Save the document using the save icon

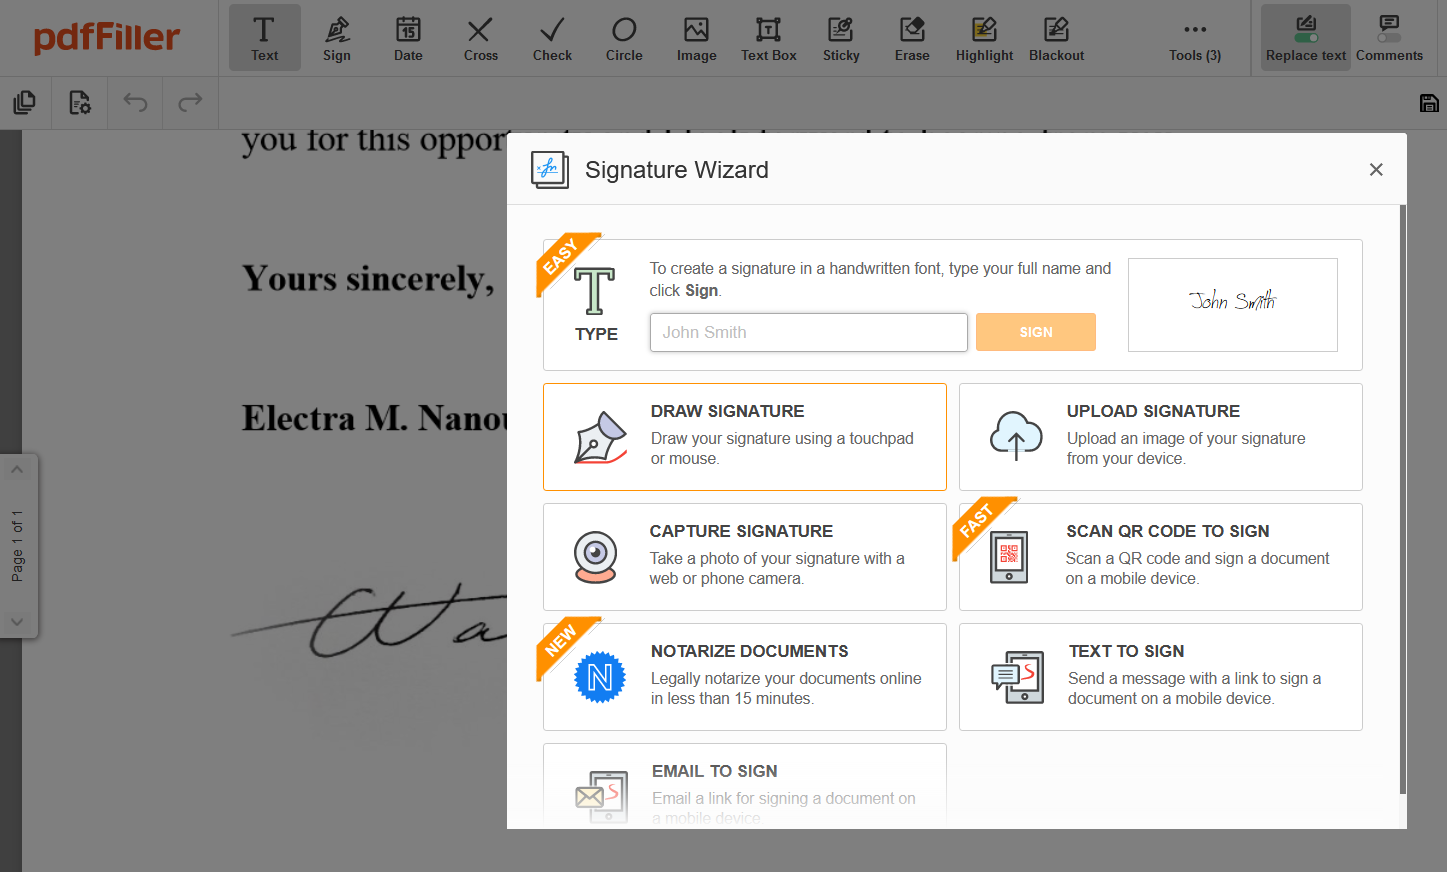click(x=1429, y=102)
